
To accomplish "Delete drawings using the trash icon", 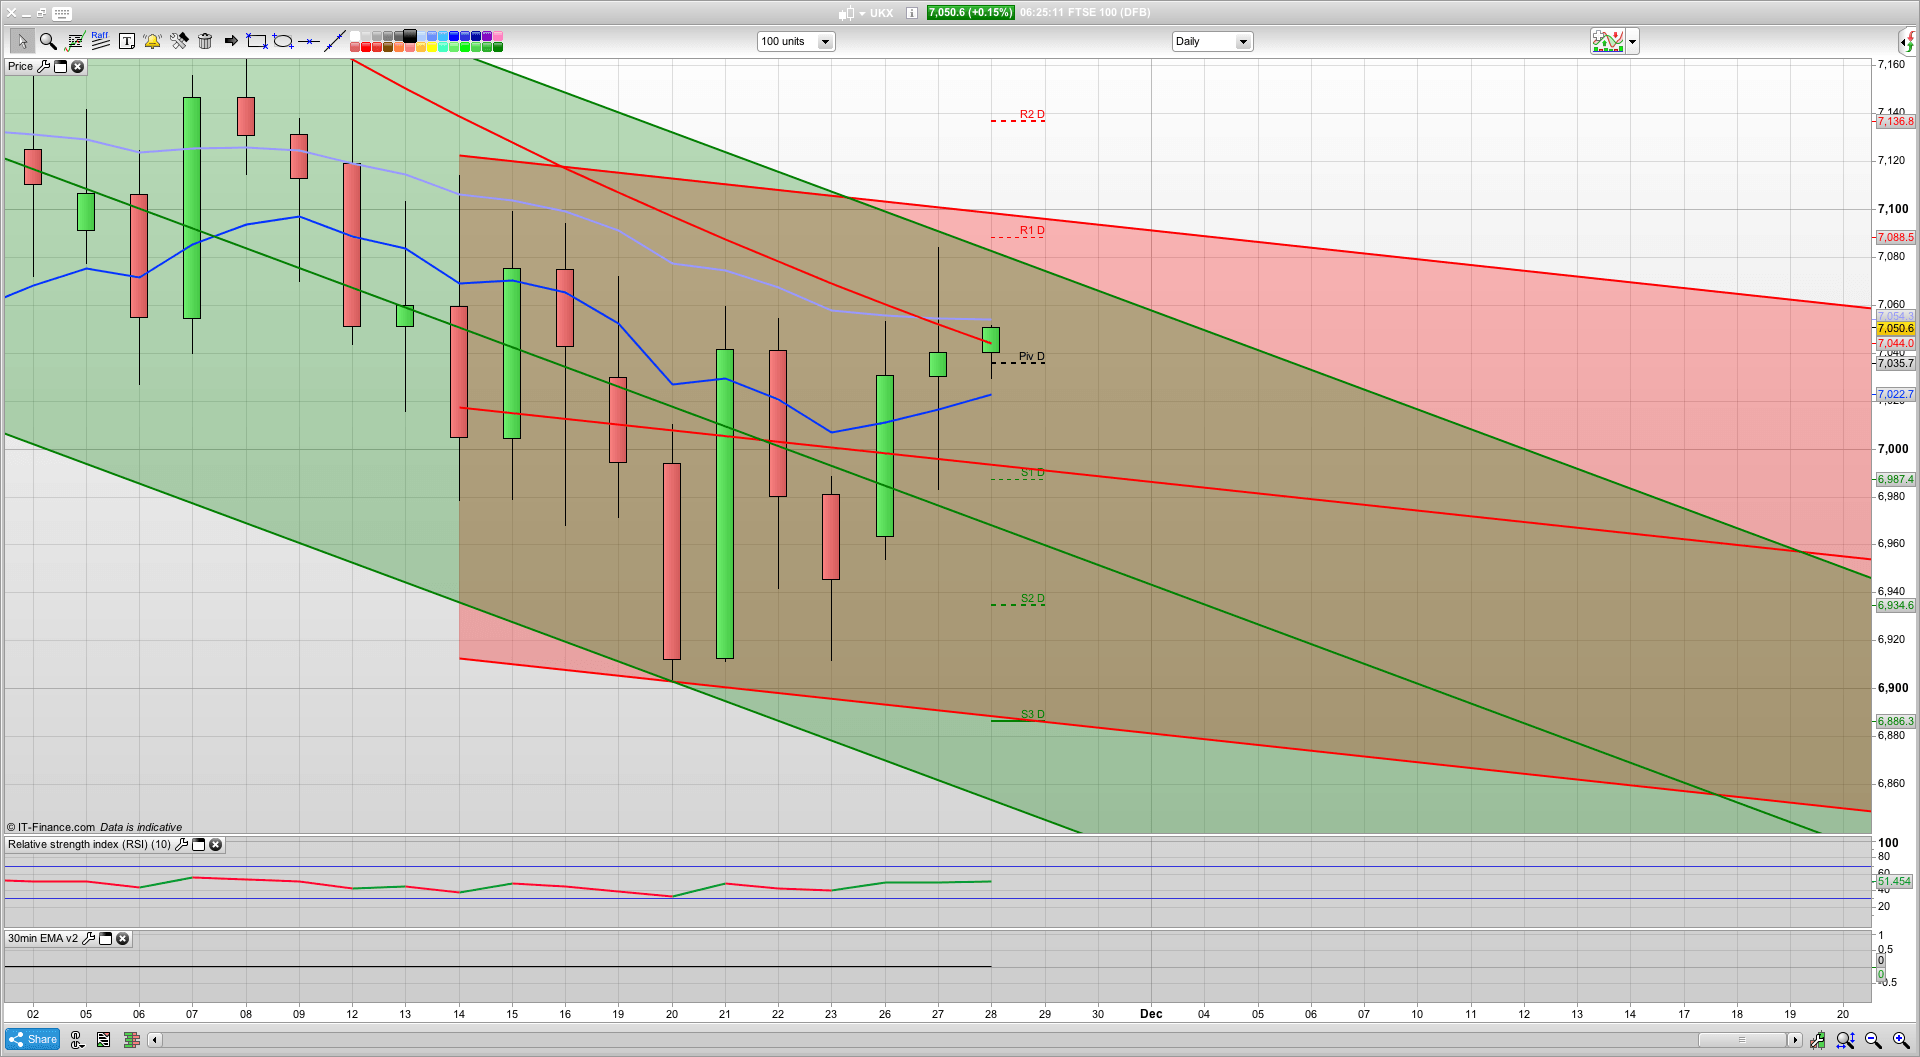I will [x=204, y=41].
